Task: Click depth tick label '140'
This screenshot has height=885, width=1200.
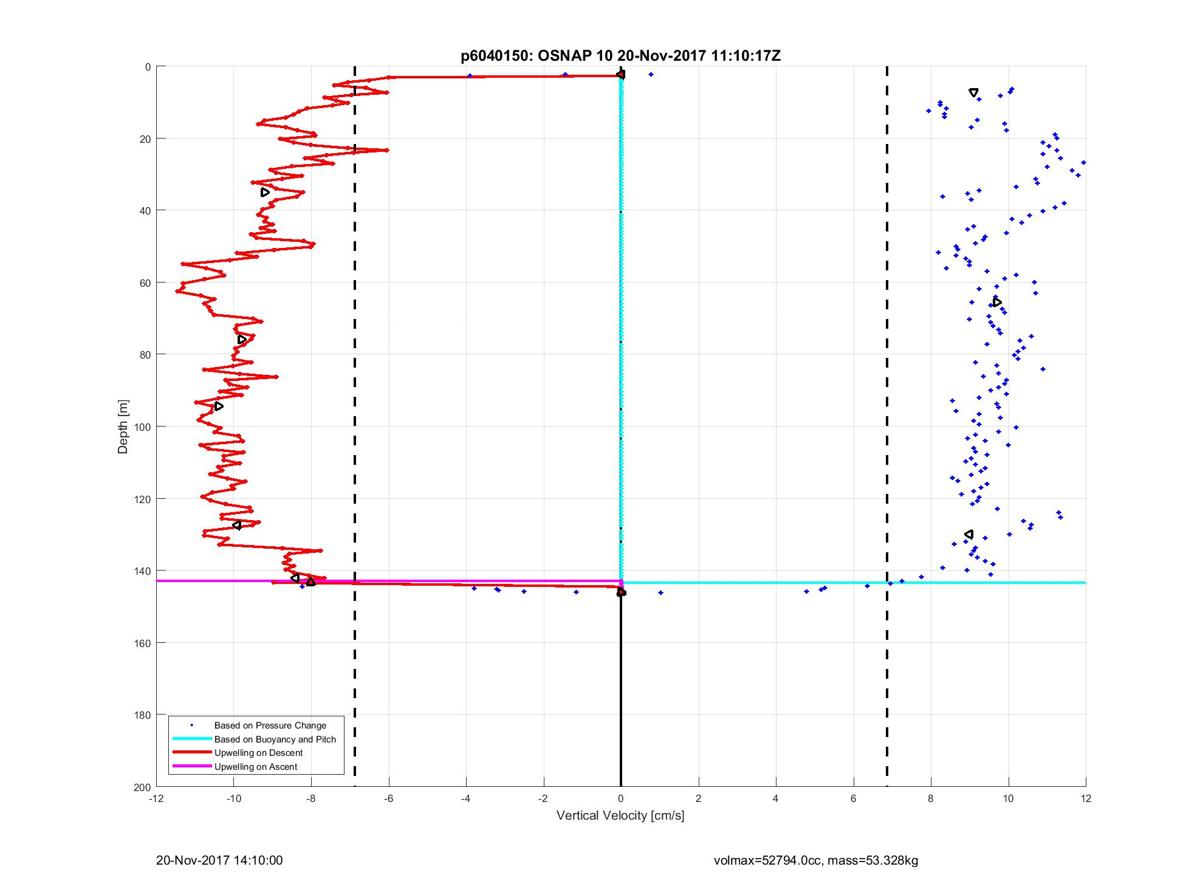Action: click(x=142, y=571)
